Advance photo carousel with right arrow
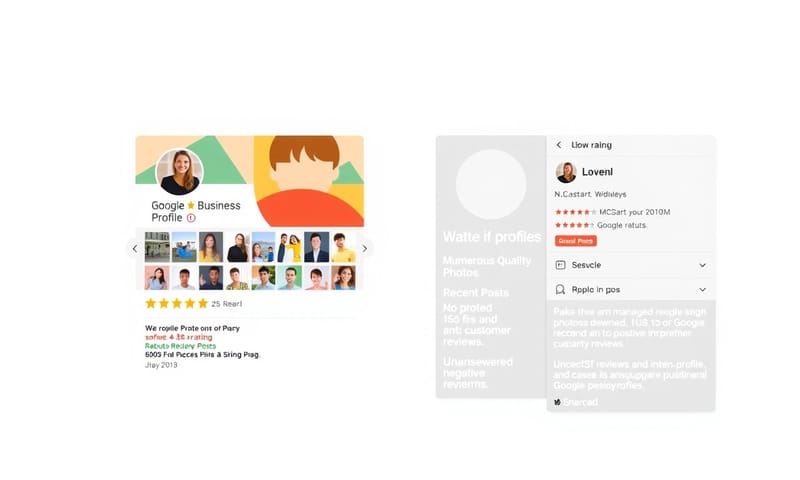Viewport: 800px width, 480px height. (365, 248)
